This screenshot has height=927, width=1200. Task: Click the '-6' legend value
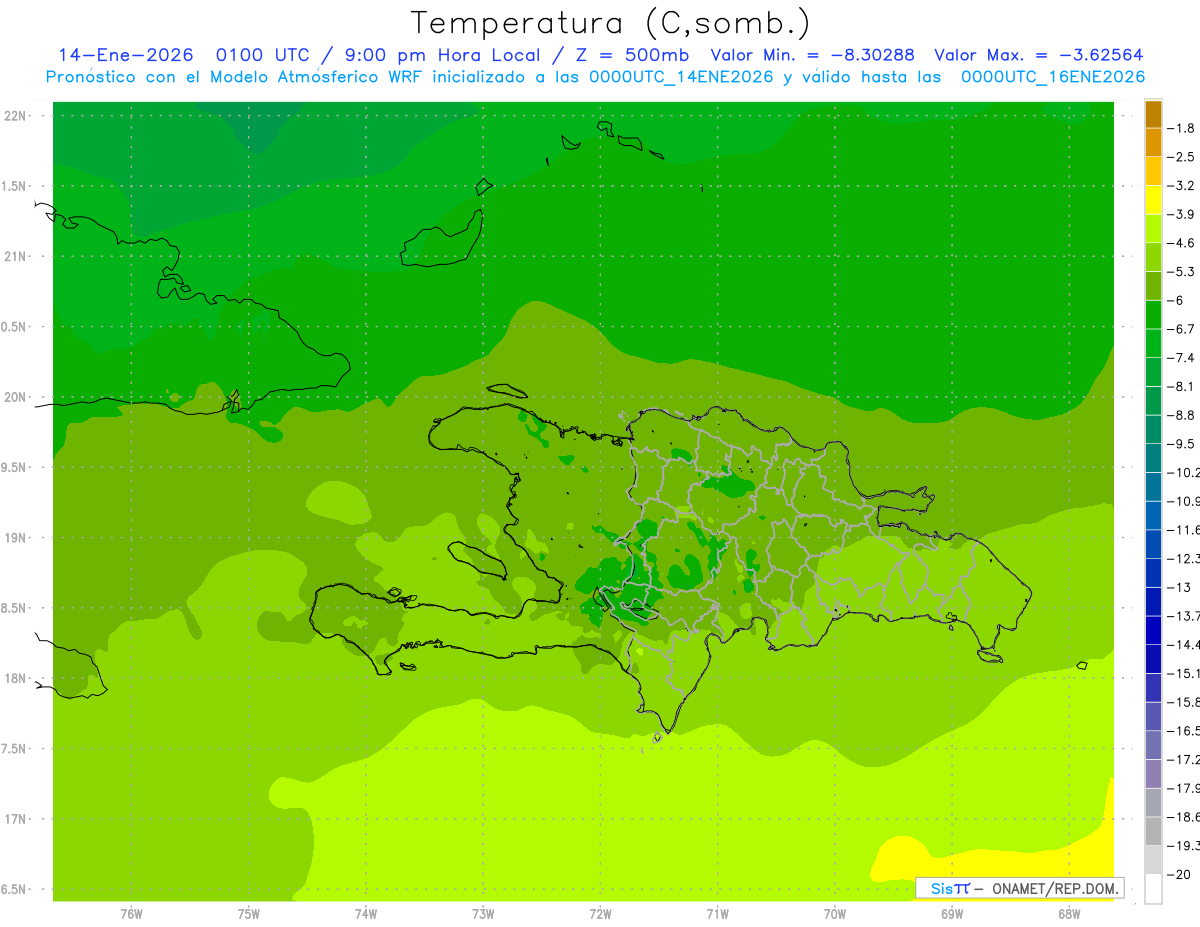coord(1176,300)
